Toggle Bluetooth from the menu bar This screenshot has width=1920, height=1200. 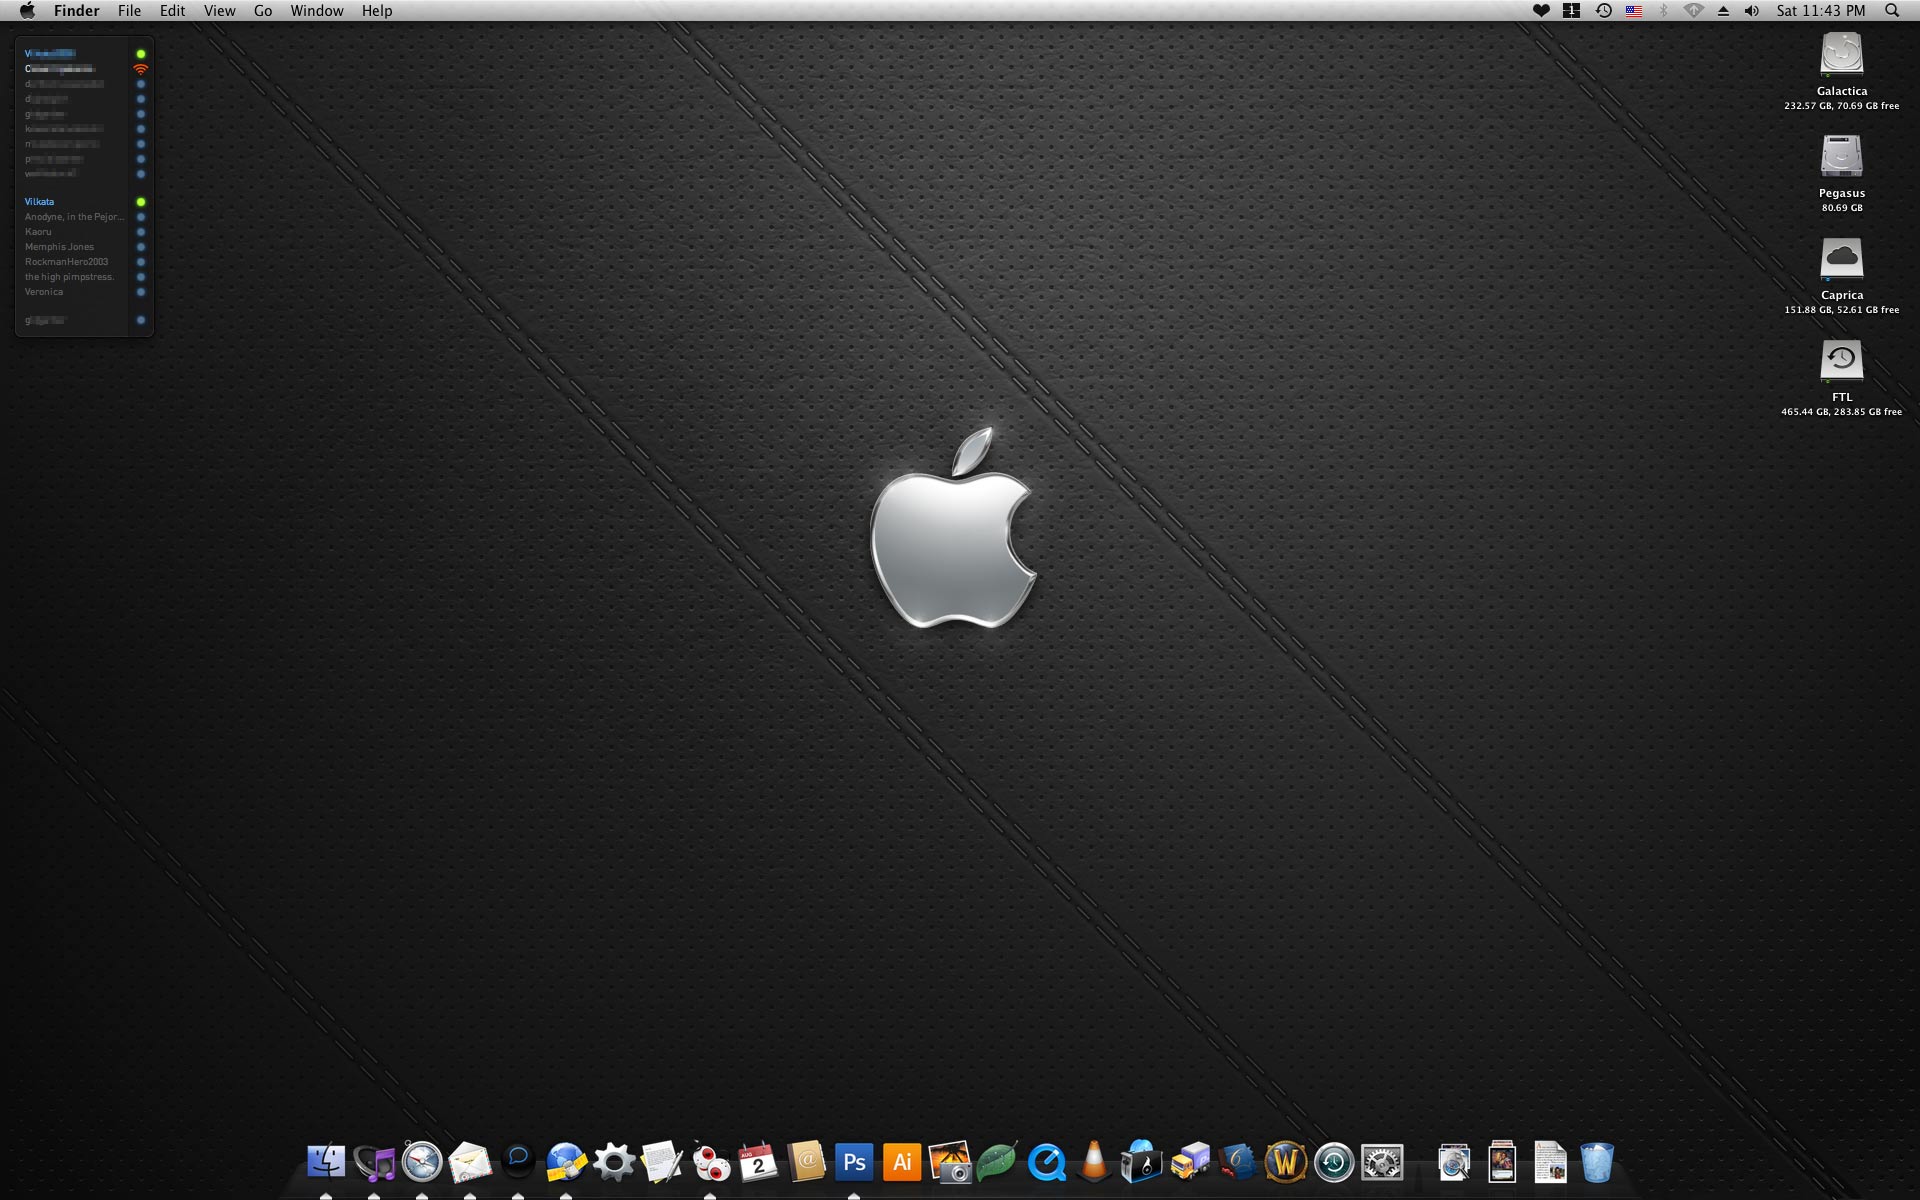point(1664,10)
